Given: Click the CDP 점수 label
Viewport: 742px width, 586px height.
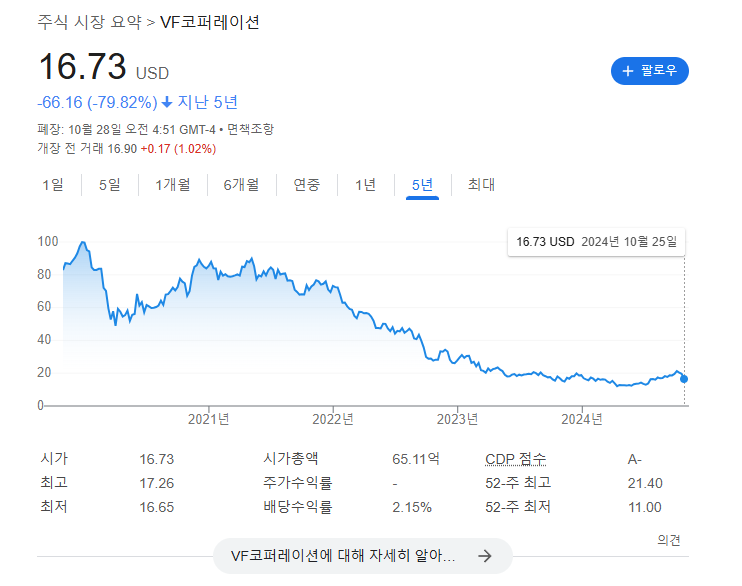Looking at the screenshot, I should pos(516,459).
